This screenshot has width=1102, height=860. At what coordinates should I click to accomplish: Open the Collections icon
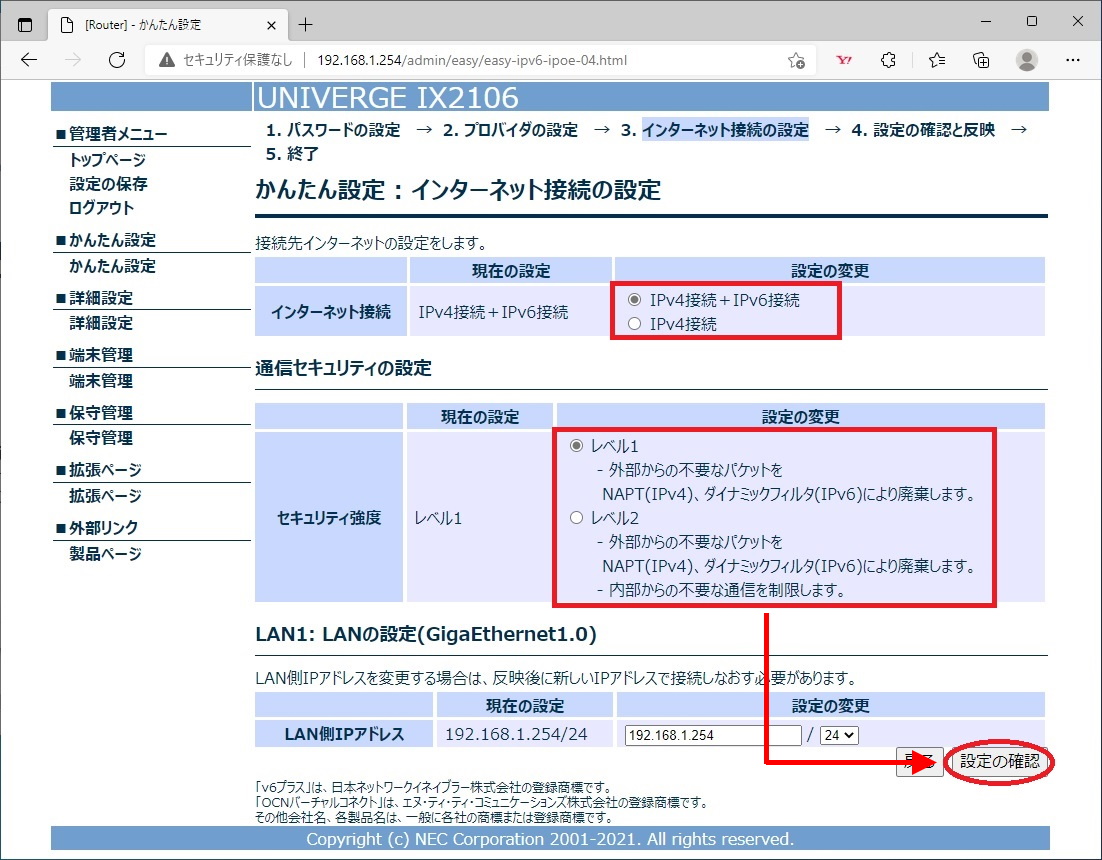tap(981, 60)
